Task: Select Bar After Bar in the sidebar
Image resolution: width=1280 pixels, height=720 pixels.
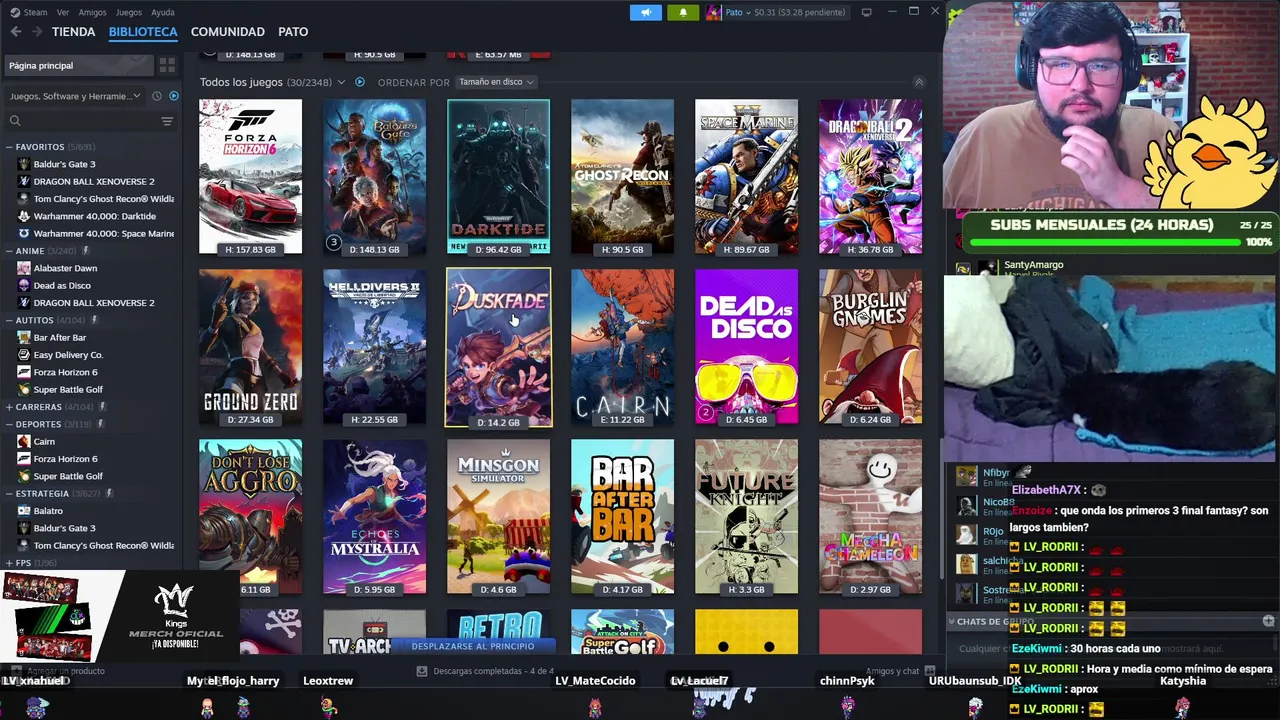Action: coord(60,338)
